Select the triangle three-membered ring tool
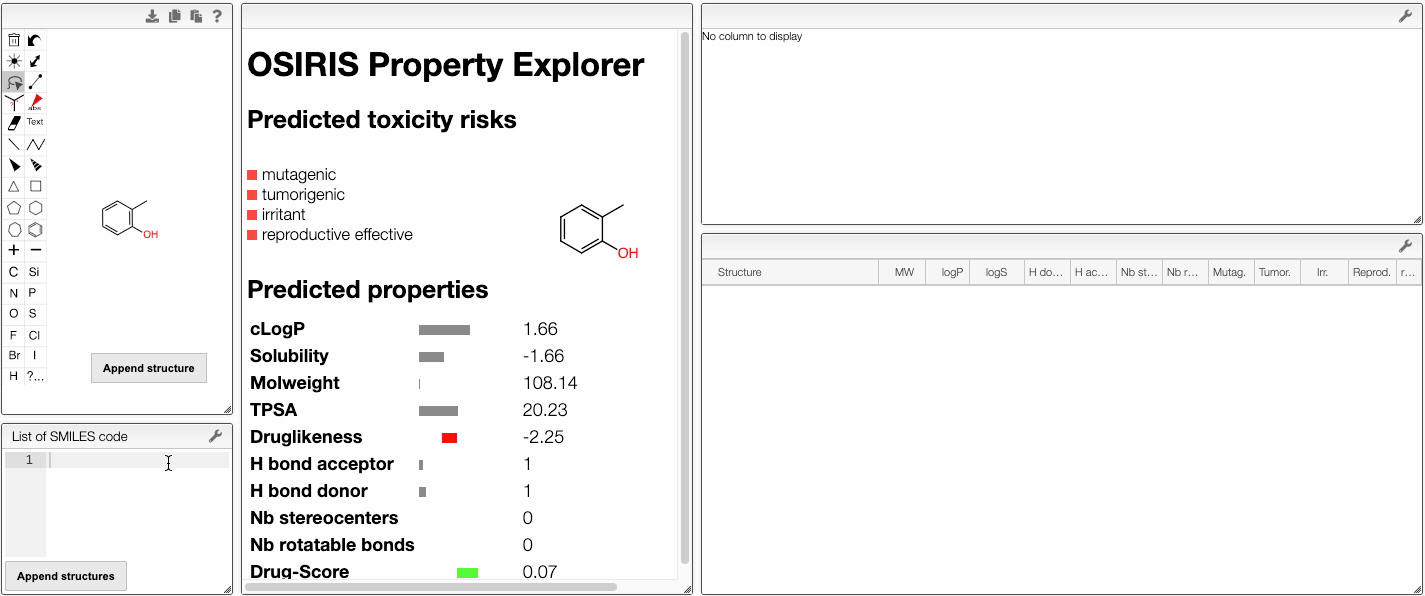 pos(14,186)
